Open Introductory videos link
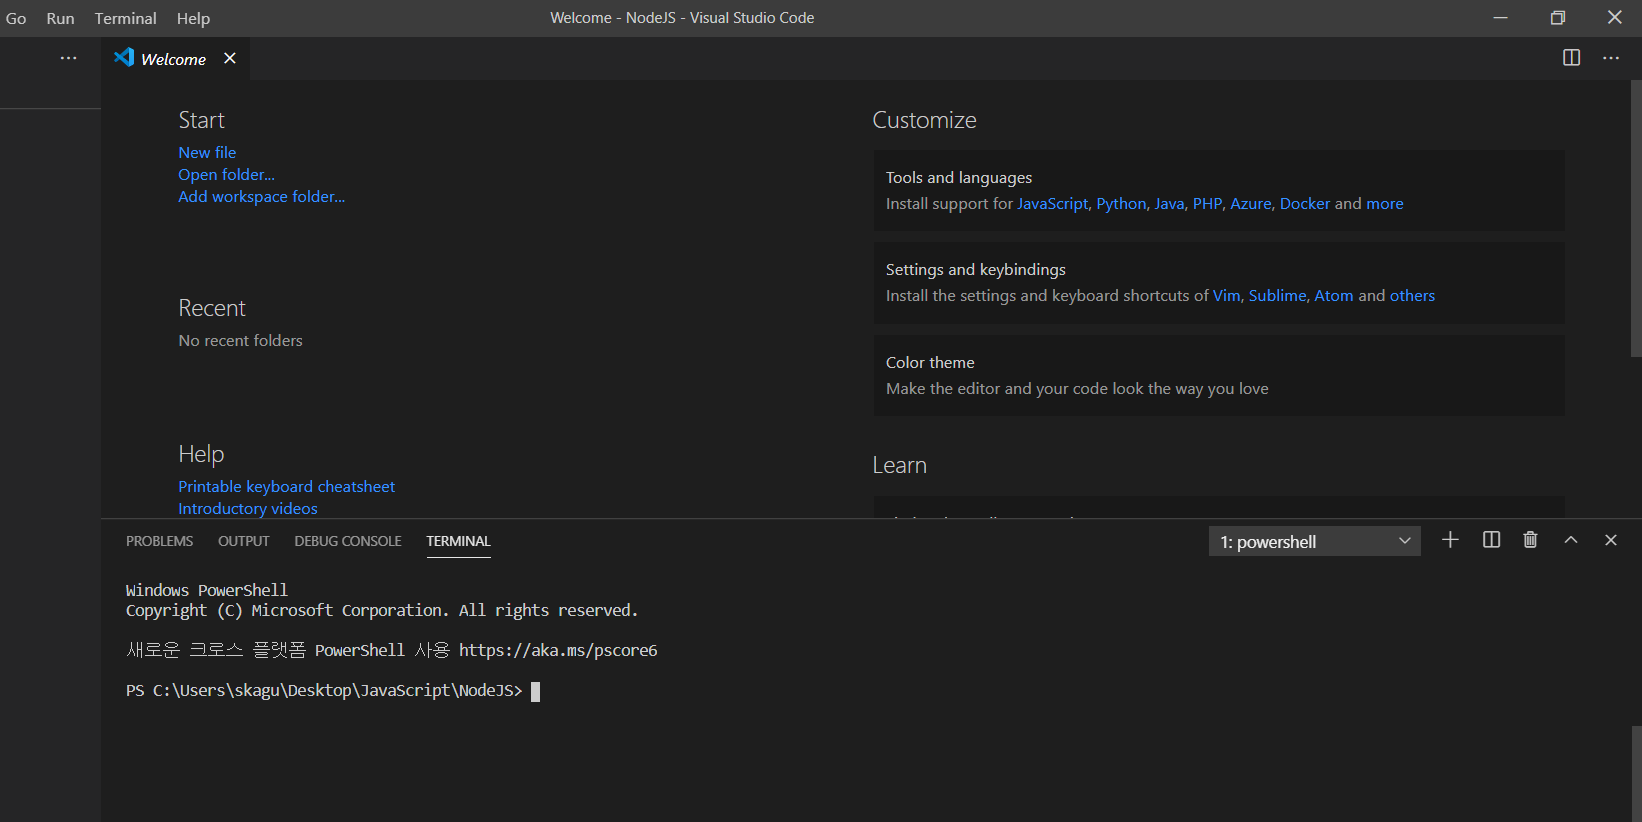The width and height of the screenshot is (1642, 822). 248,508
